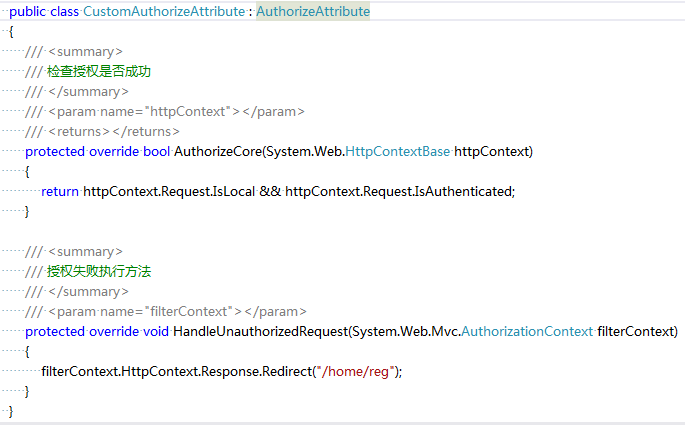Image resolution: width=685 pixels, height=425 pixels.
Task: Click the 'return' keyword
Action: [x=60, y=192]
